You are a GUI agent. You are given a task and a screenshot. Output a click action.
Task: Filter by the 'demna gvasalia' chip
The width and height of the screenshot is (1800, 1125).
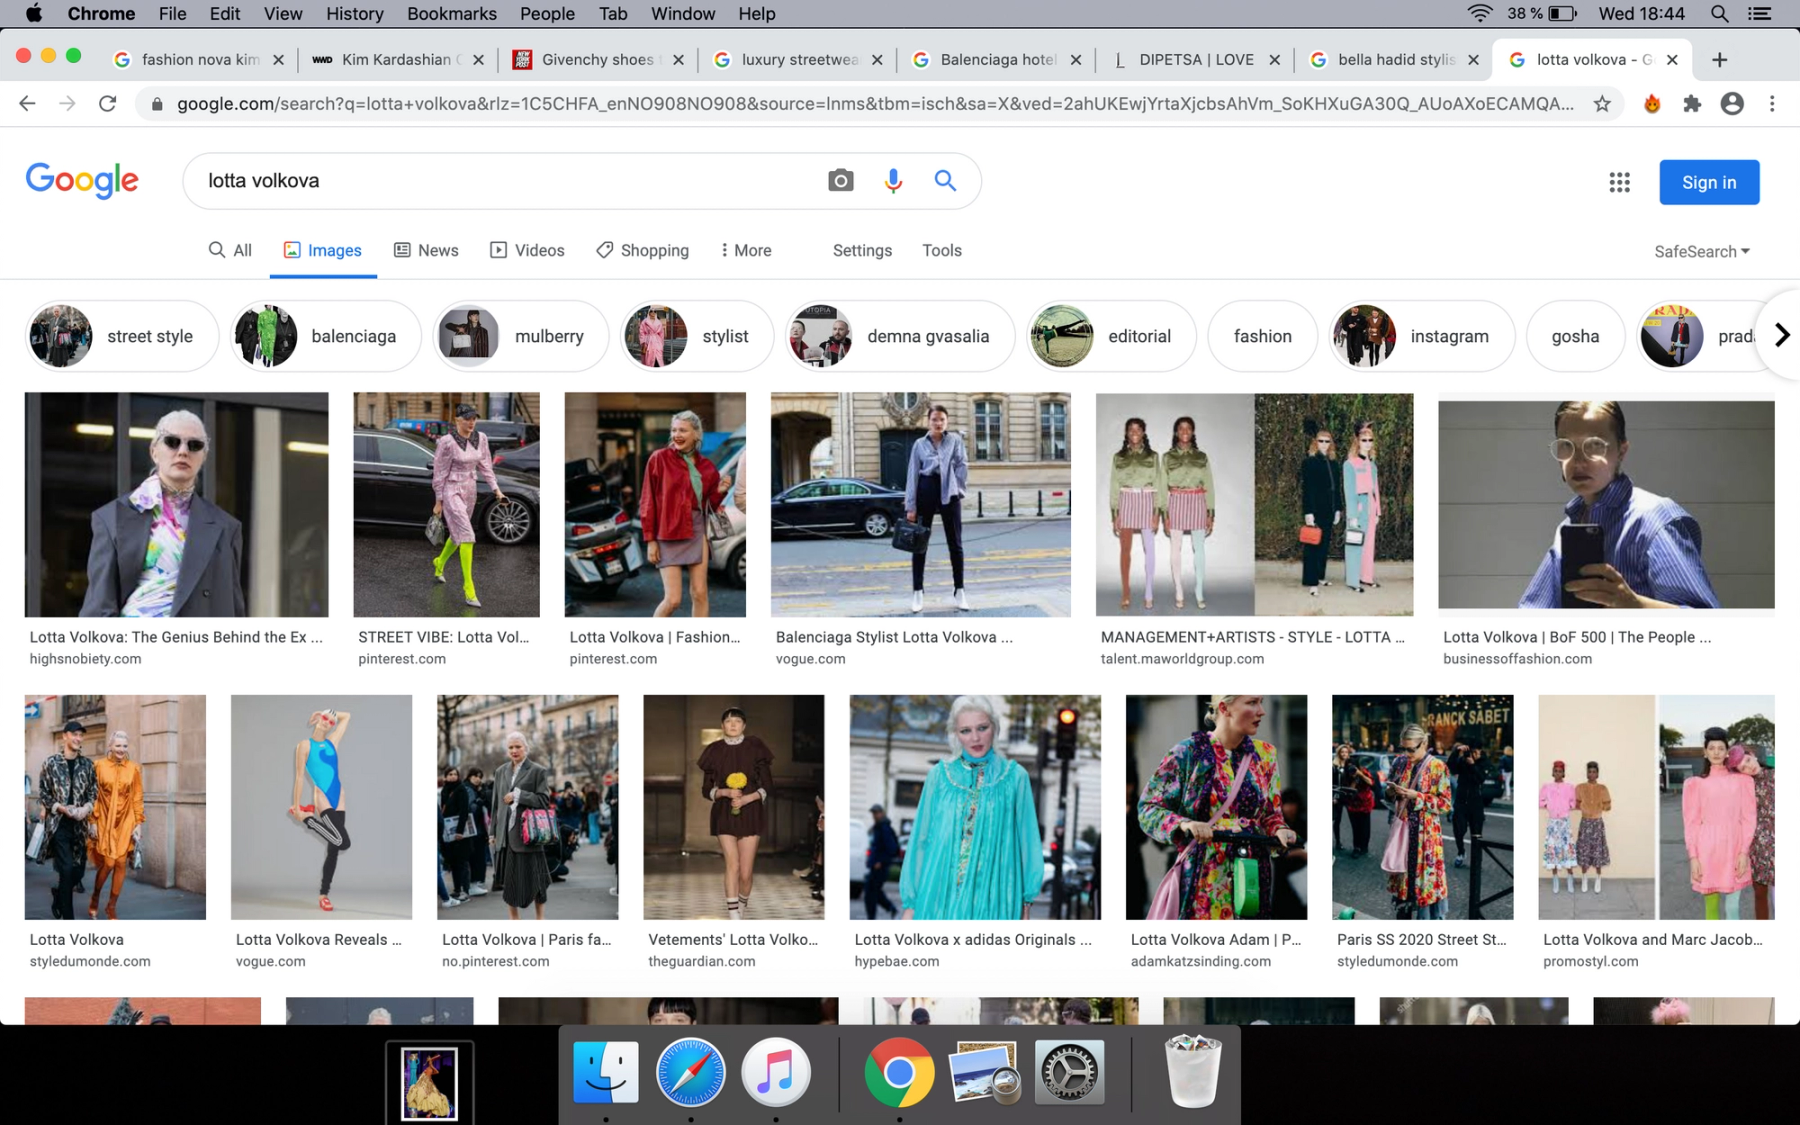tap(900, 336)
